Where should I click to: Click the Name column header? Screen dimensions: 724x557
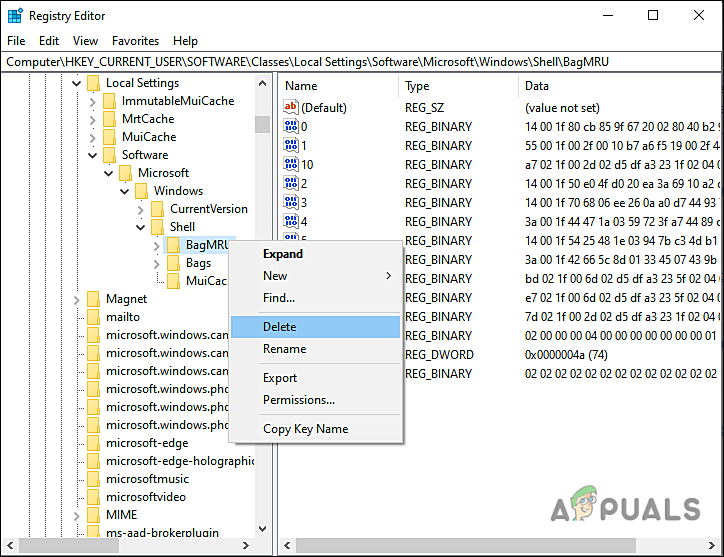click(x=339, y=86)
